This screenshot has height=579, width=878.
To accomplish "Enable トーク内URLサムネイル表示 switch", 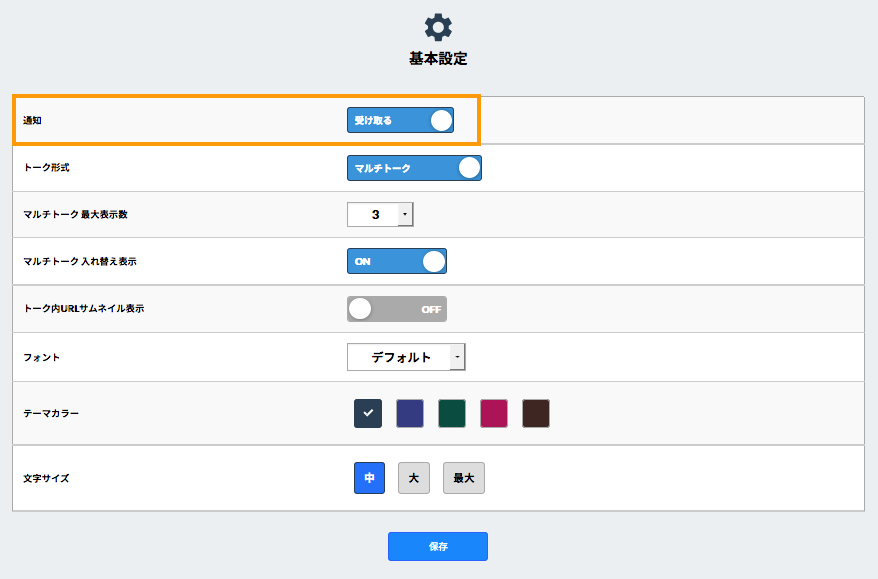I will 396,309.
